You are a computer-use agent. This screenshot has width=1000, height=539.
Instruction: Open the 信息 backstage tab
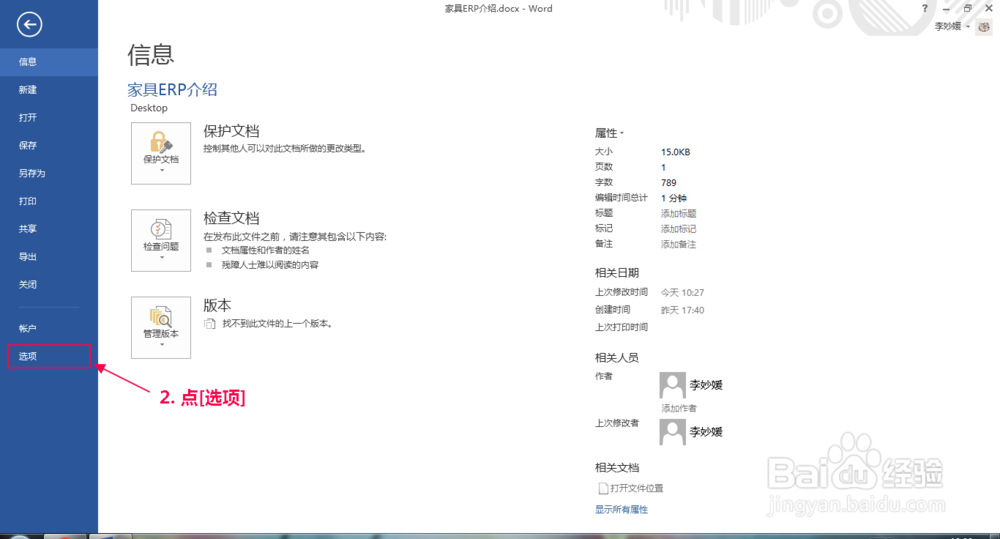tap(49, 62)
